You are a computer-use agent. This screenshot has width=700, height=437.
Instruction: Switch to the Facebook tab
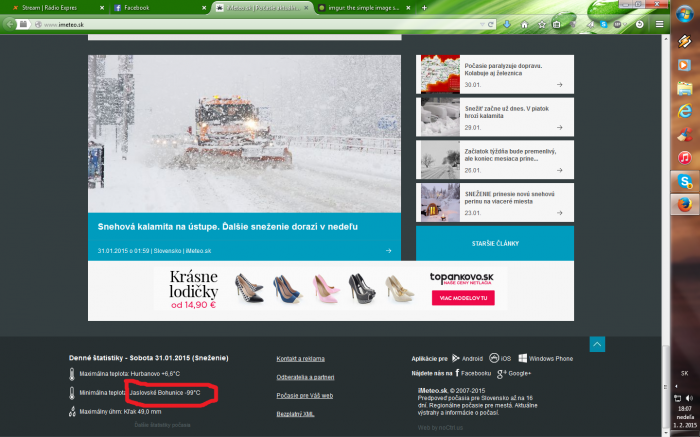[x=160, y=8]
